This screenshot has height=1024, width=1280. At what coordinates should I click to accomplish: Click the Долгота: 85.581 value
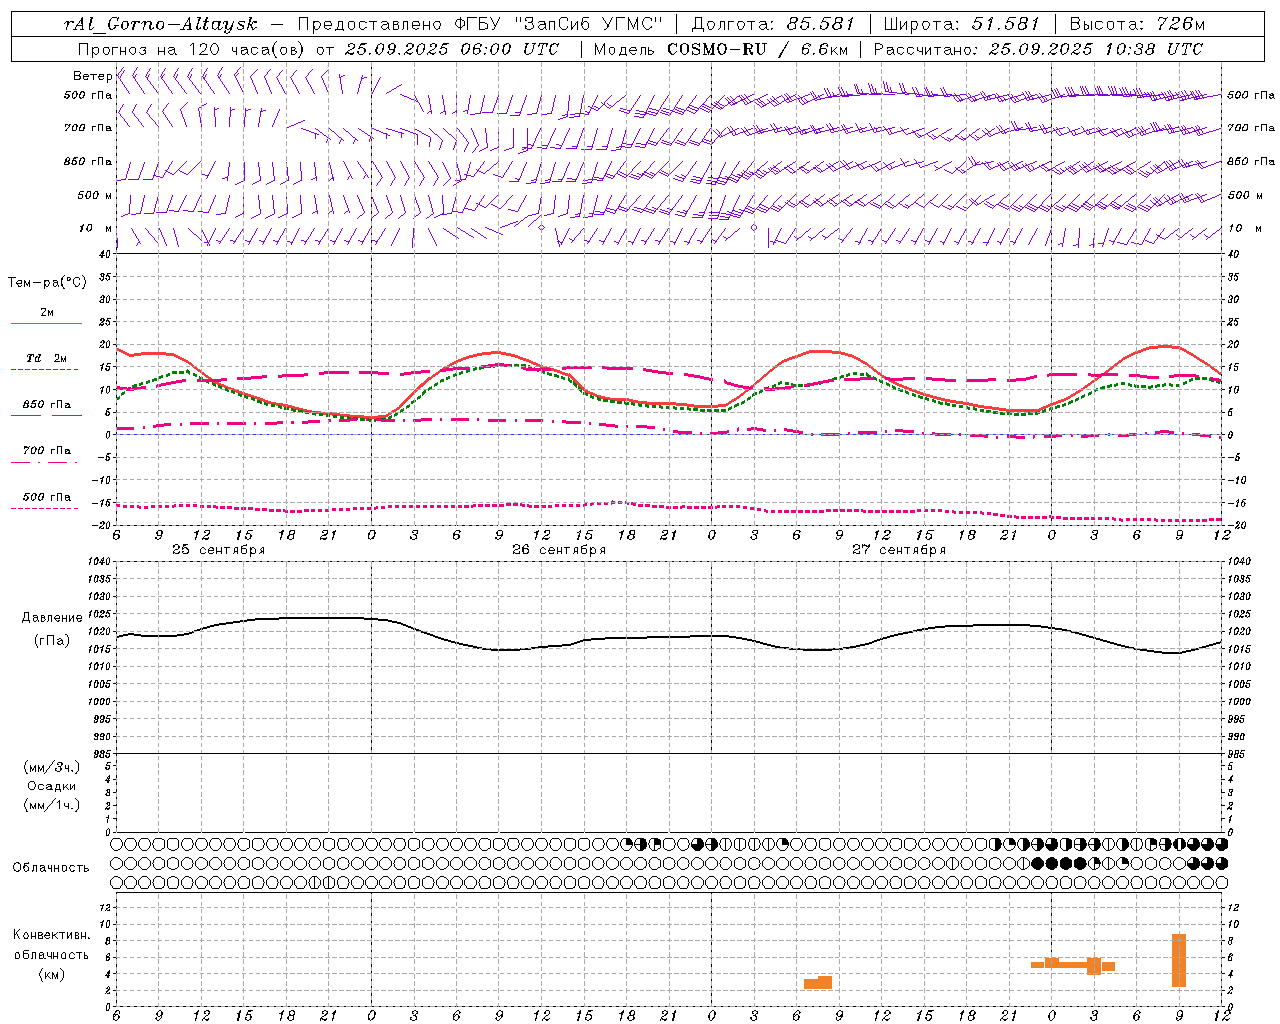(775, 24)
